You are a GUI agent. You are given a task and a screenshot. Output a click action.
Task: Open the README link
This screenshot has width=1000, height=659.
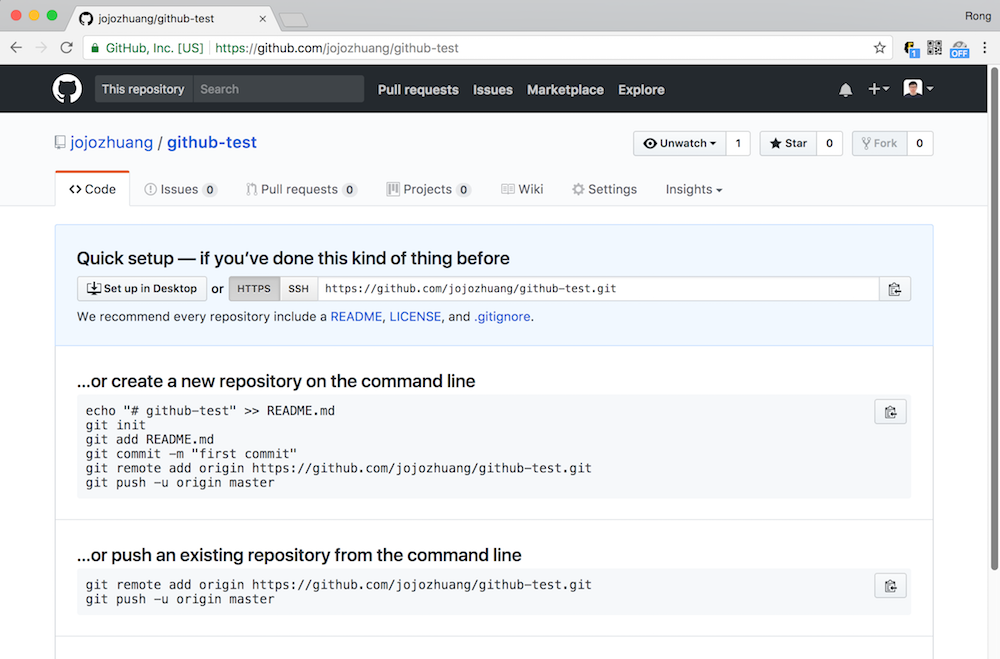coord(356,316)
